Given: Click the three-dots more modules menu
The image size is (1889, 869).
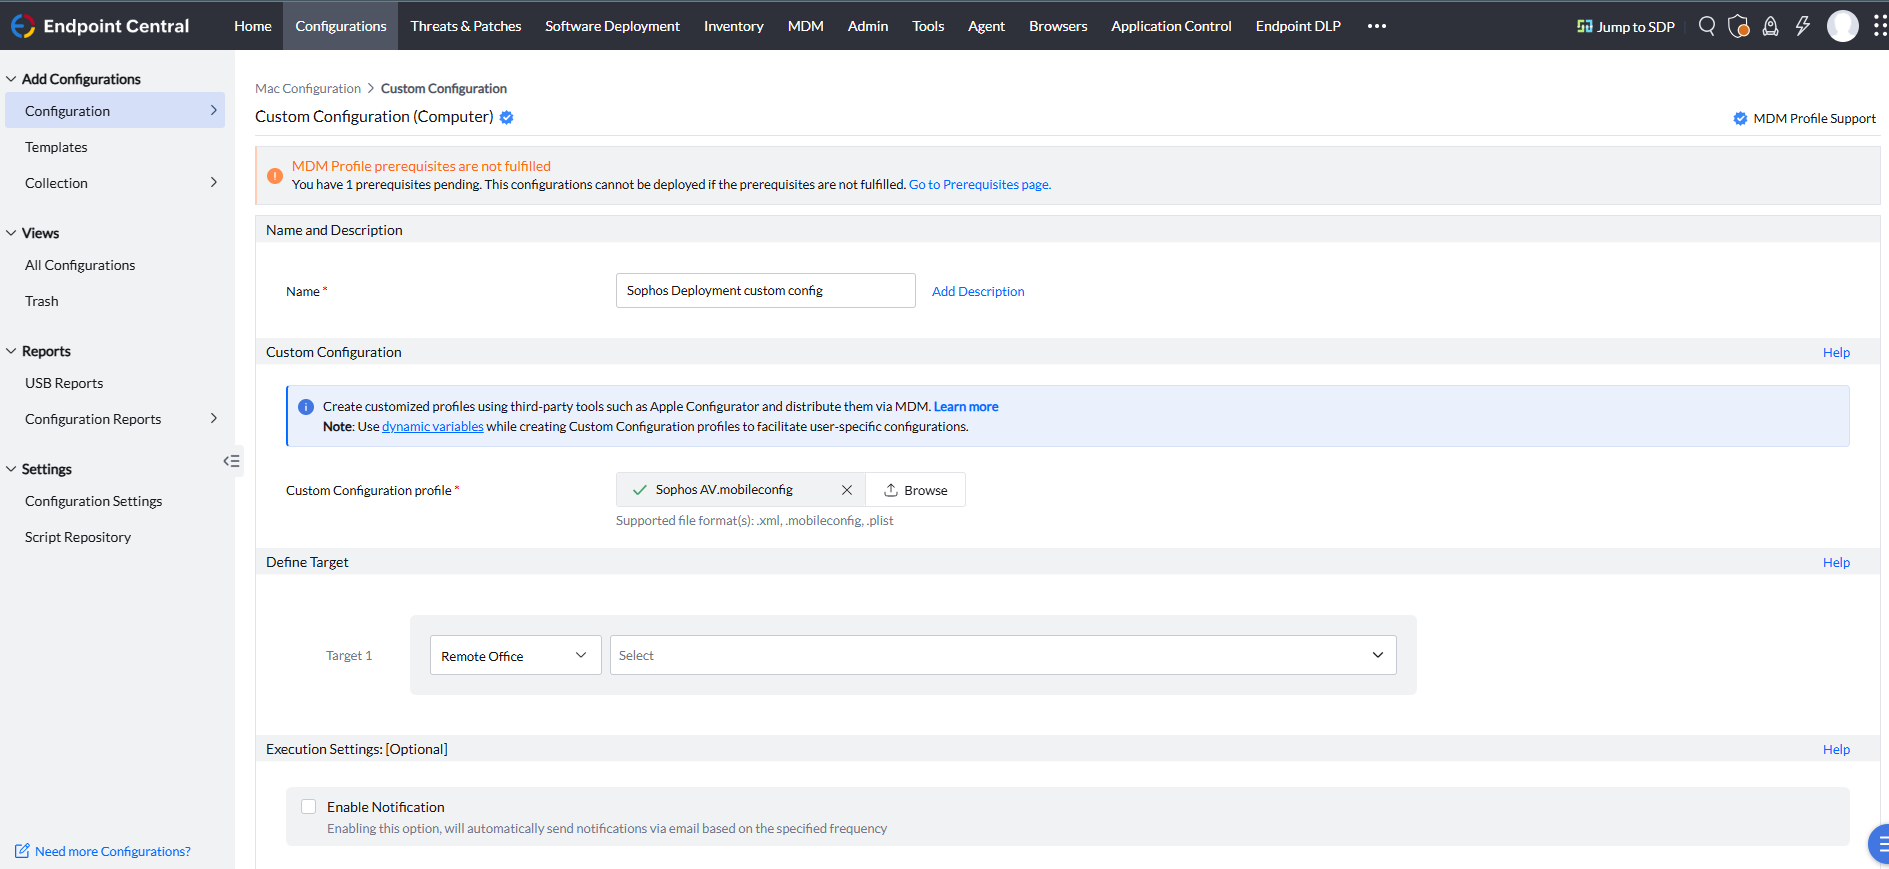Looking at the screenshot, I should click(1377, 26).
